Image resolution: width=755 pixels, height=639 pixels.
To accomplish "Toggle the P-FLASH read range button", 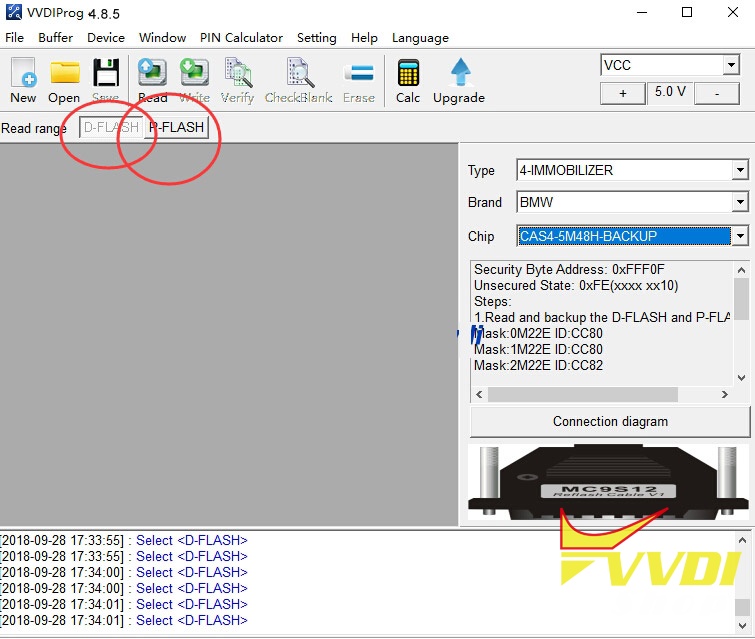I will 176,128.
